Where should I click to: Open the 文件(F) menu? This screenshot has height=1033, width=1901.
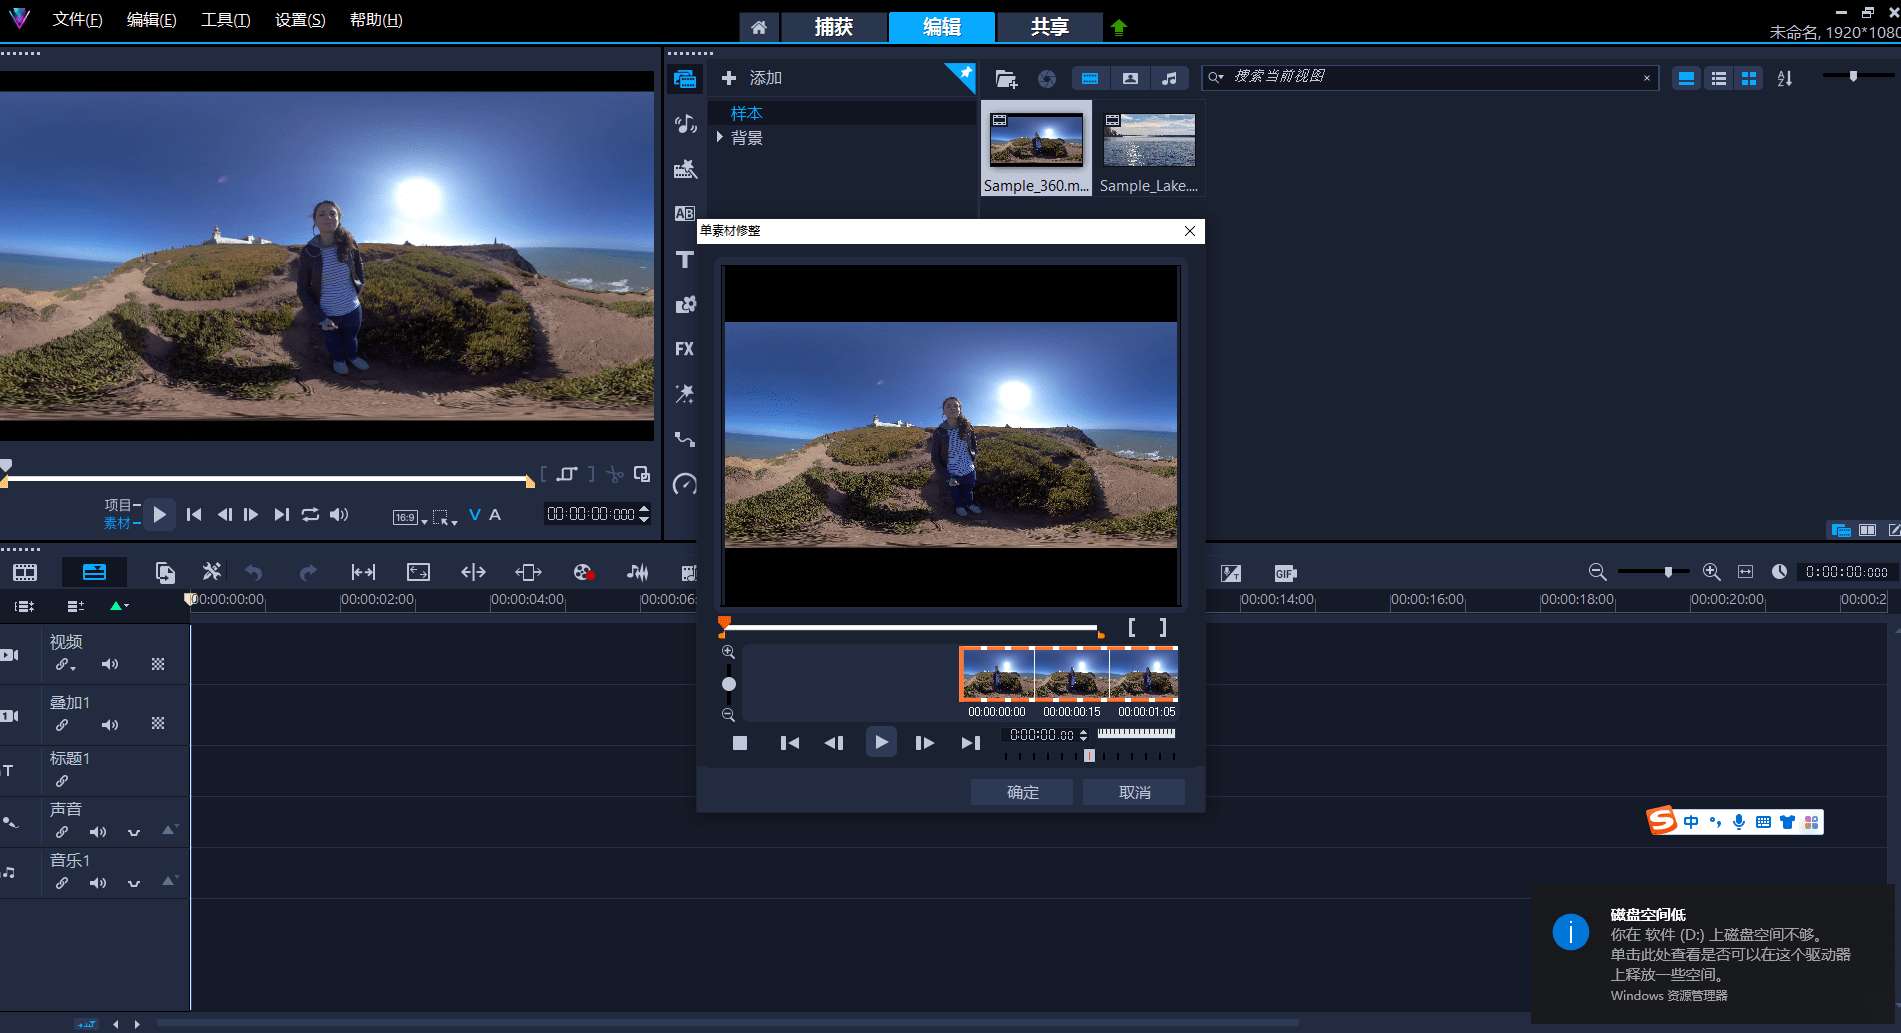tap(77, 20)
